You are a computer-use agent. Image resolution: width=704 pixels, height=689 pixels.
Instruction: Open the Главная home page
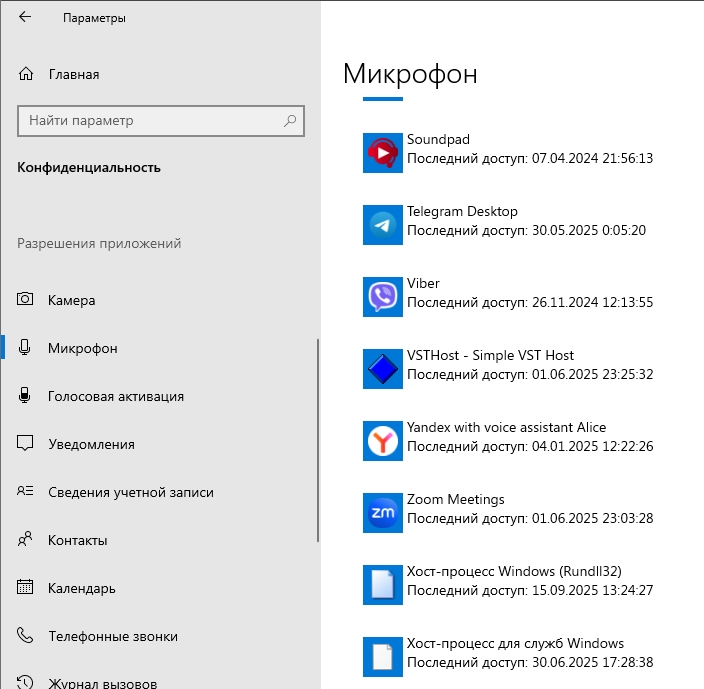(73, 74)
